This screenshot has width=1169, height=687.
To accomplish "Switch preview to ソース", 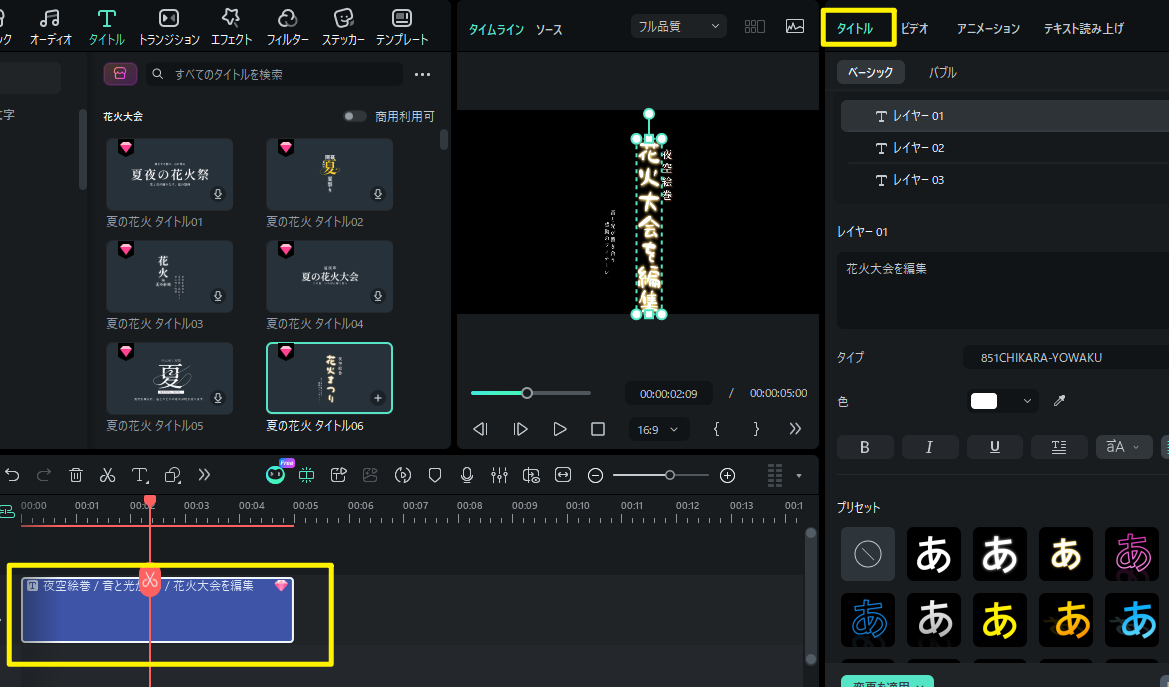I will [x=549, y=30].
